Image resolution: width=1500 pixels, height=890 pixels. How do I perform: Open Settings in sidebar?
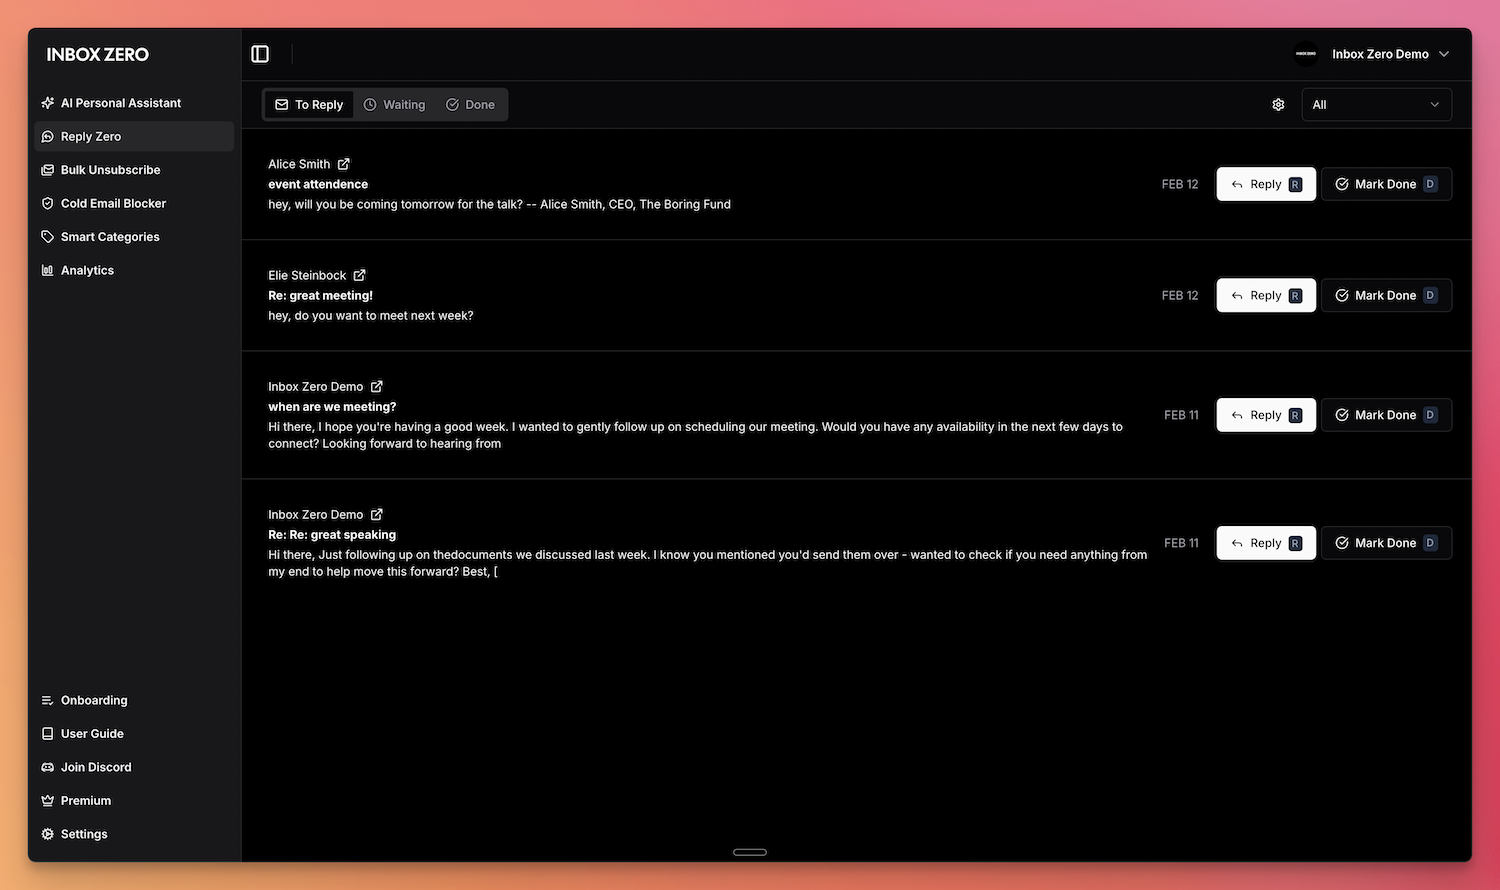pos(134,834)
